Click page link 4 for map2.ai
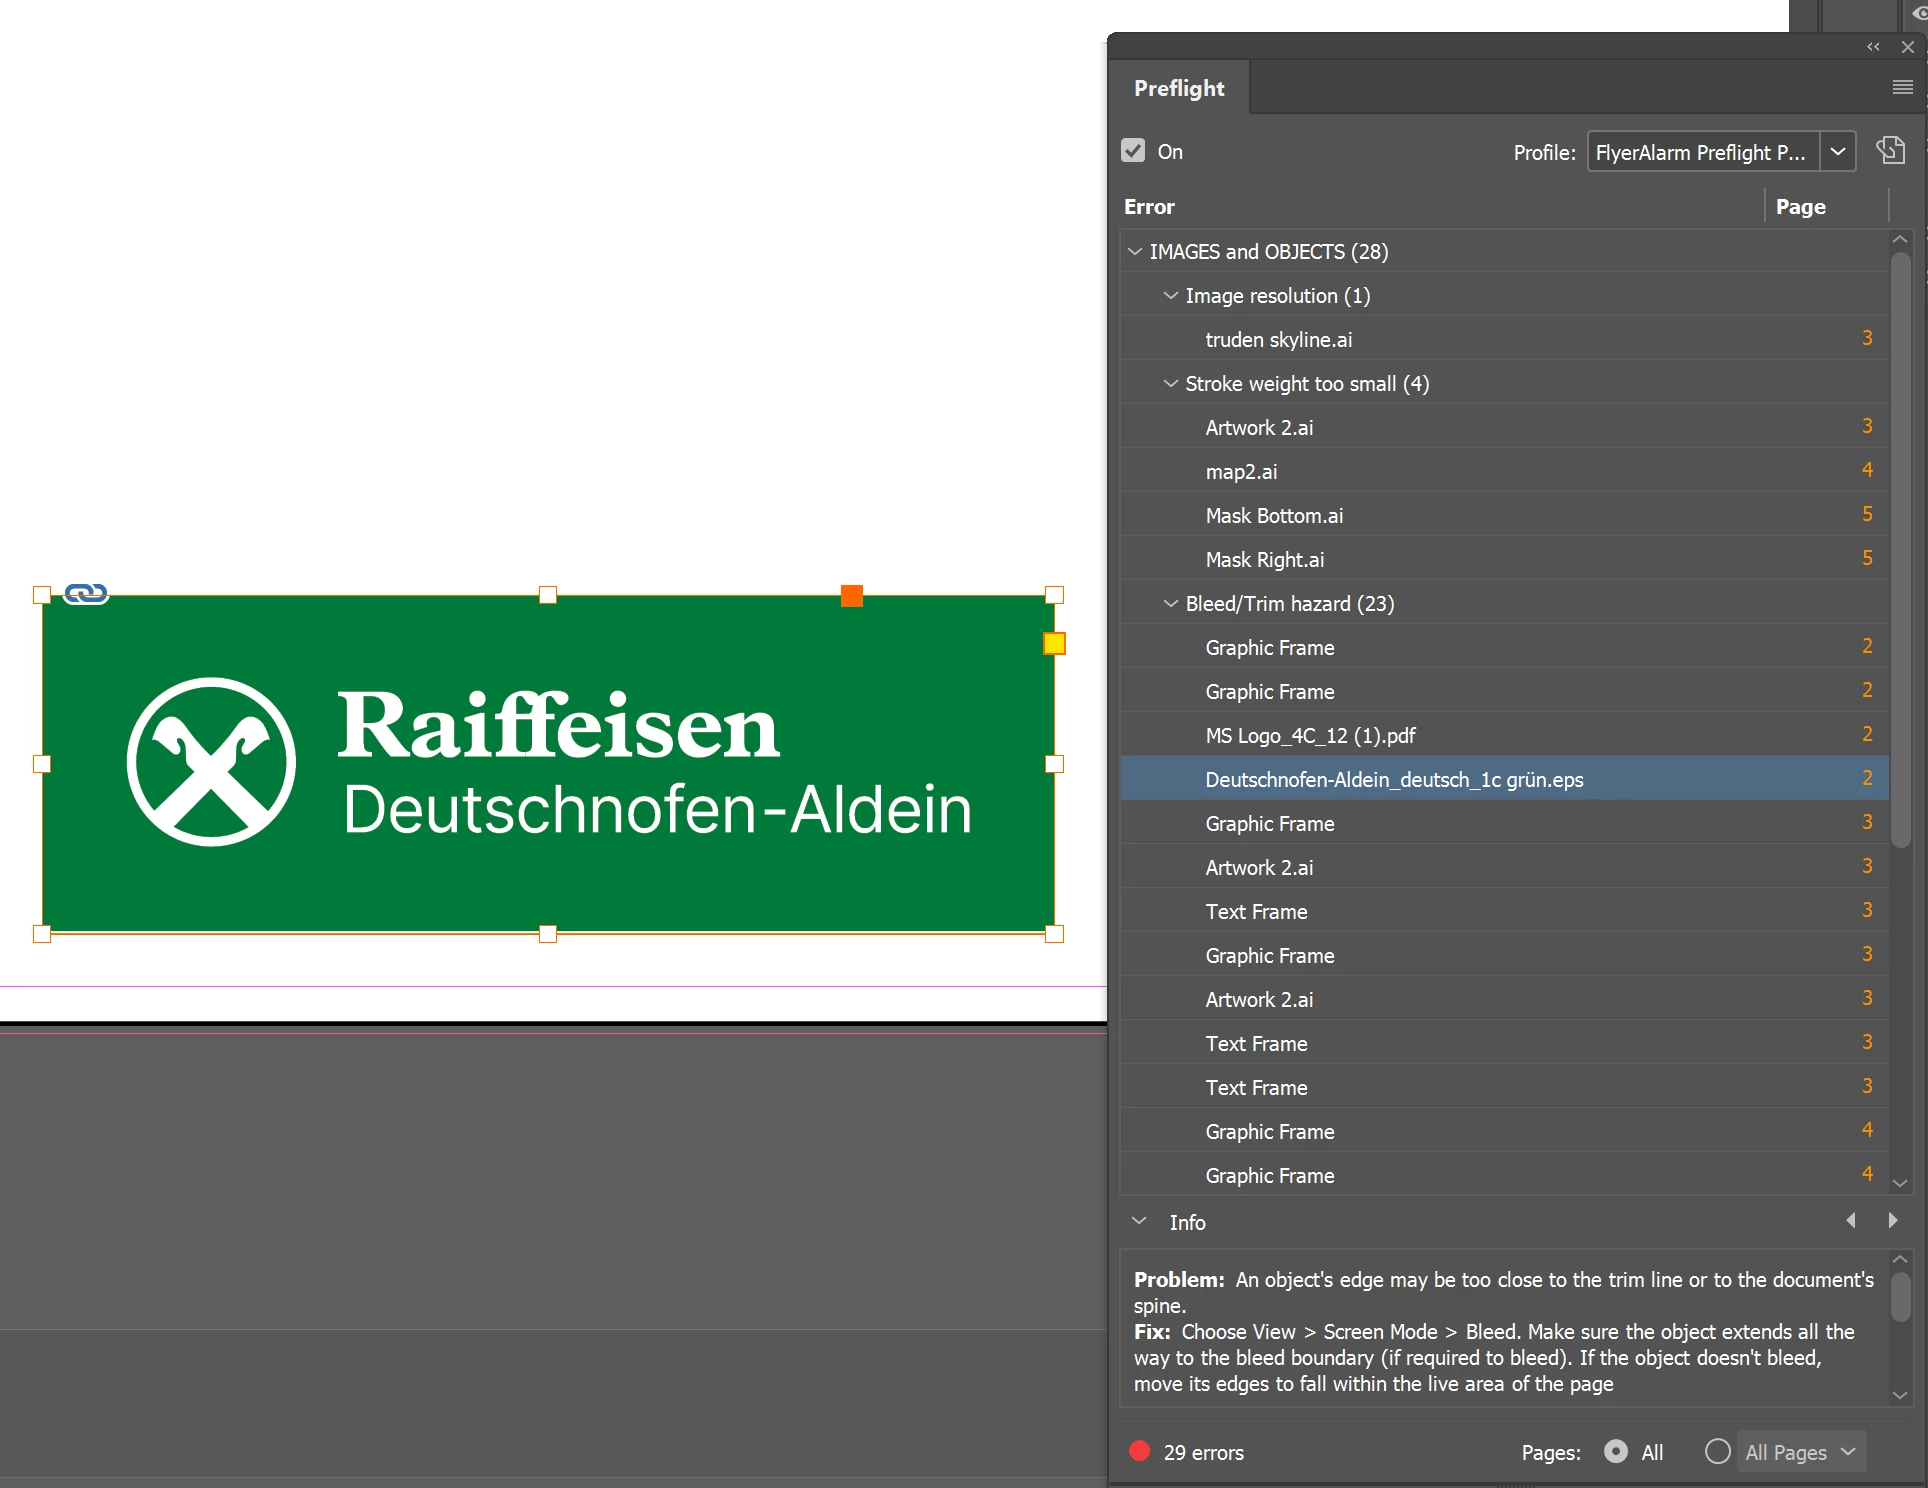This screenshot has height=1488, width=1928. coord(1866,470)
